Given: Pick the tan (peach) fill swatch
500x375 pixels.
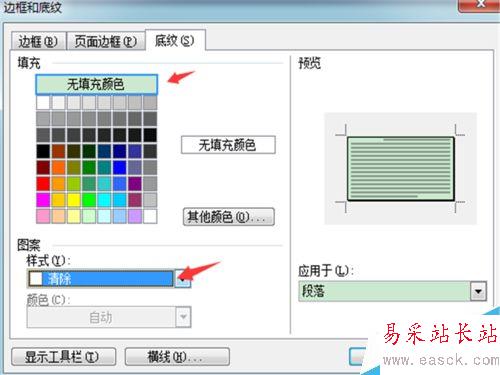Looking at the screenshot, I should (x=58, y=216).
